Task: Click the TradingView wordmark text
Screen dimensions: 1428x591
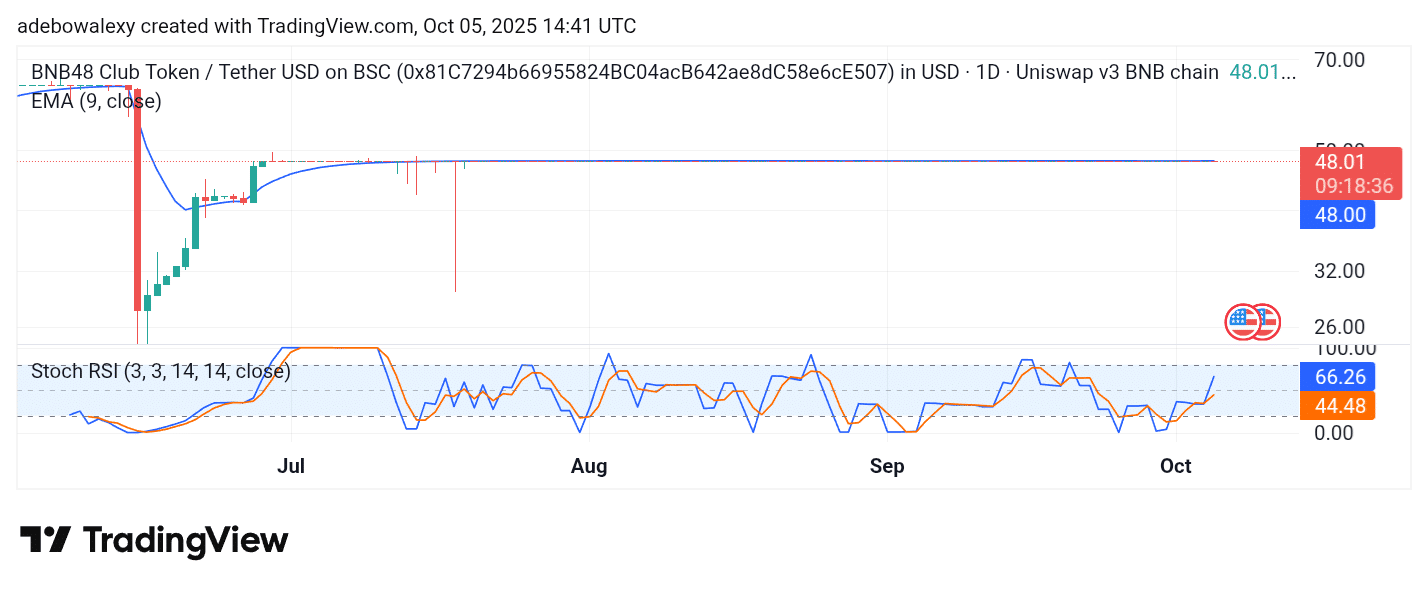Action: [x=186, y=541]
